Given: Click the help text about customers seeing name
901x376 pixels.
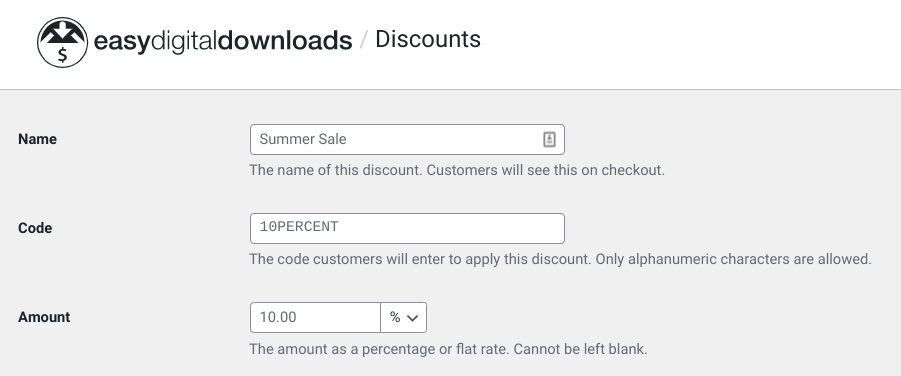Looking at the screenshot, I should click(x=457, y=170).
